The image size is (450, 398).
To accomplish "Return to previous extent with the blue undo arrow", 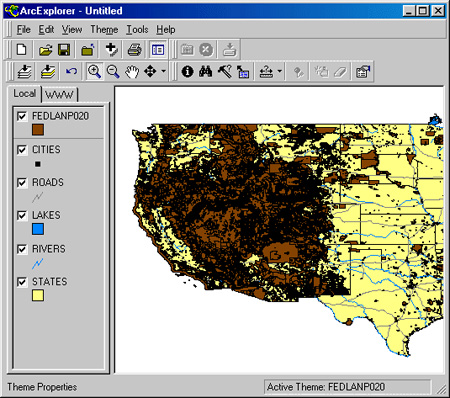I will coord(71,71).
